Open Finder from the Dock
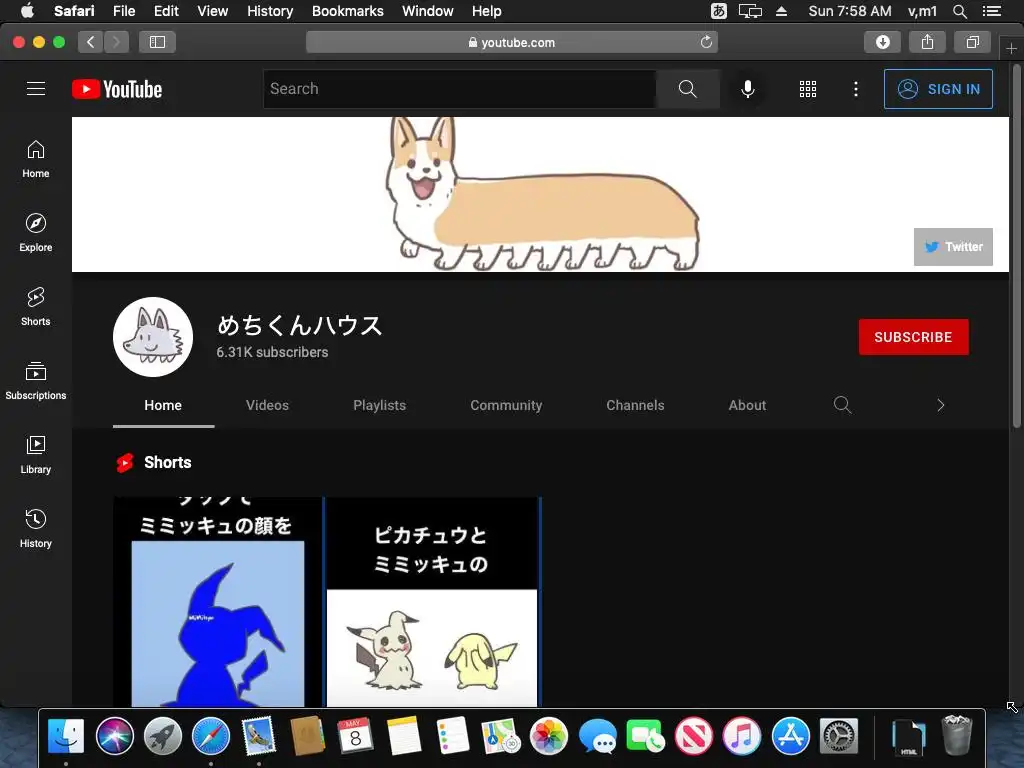 pos(66,736)
